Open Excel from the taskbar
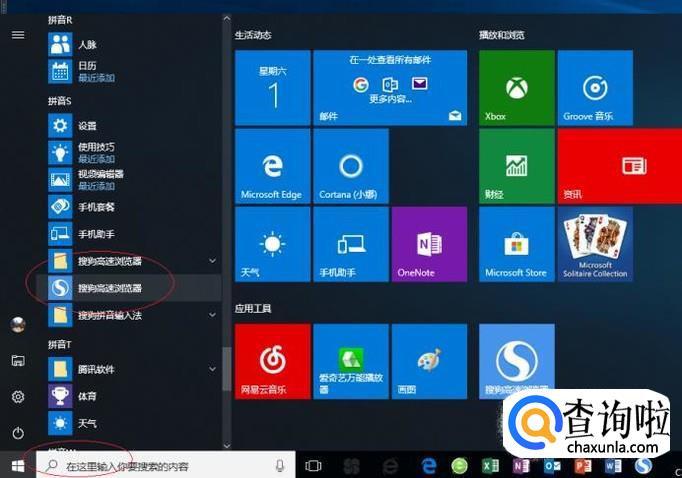The height and width of the screenshot is (478, 682). (x=490, y=466)
